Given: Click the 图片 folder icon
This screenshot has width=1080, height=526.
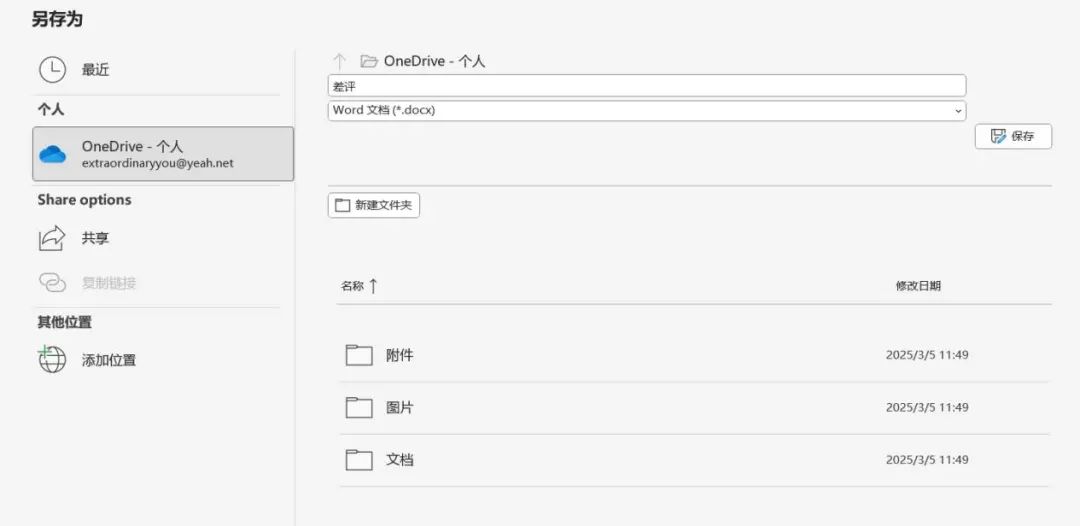Looking at the screenshot, I should (x=359, y=407).
